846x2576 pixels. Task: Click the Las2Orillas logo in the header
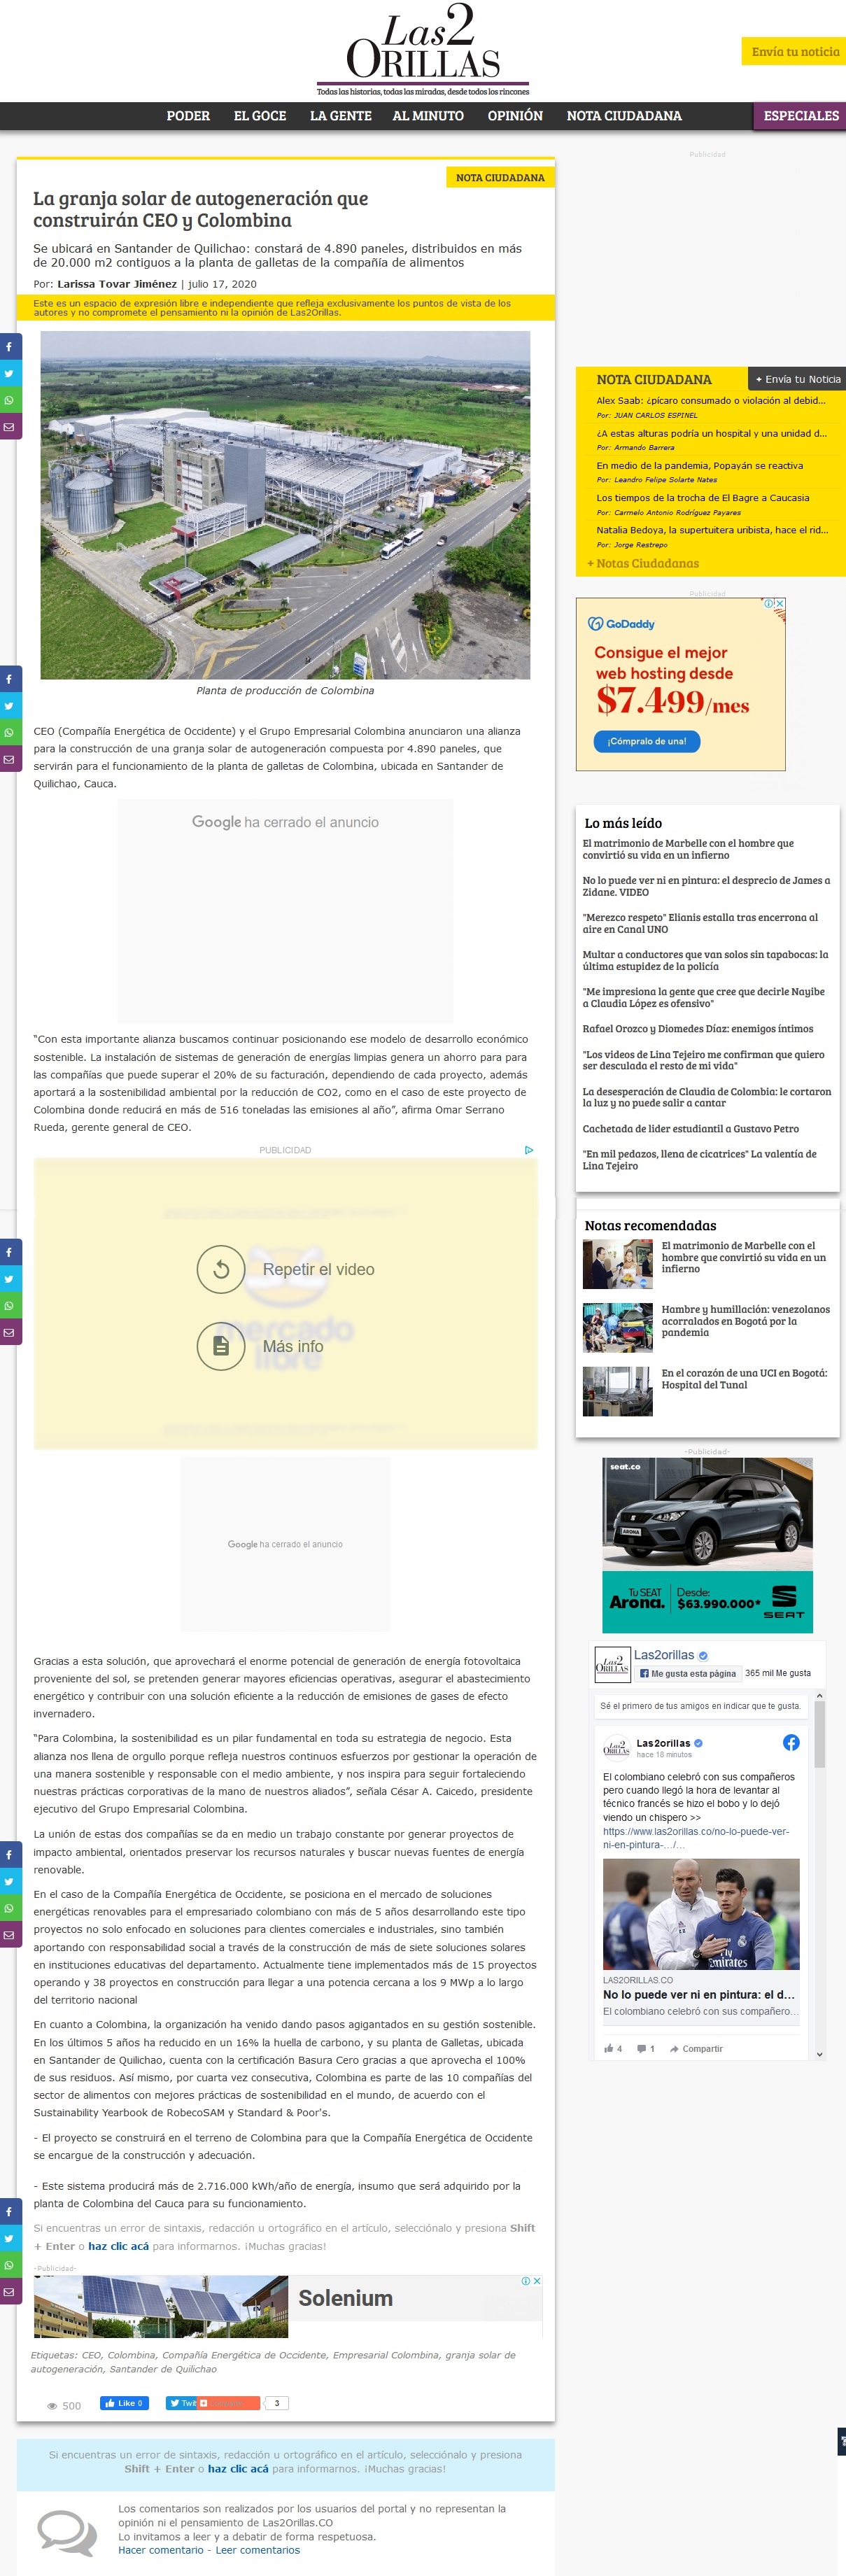pyautogui.click(x=423, y=48)
